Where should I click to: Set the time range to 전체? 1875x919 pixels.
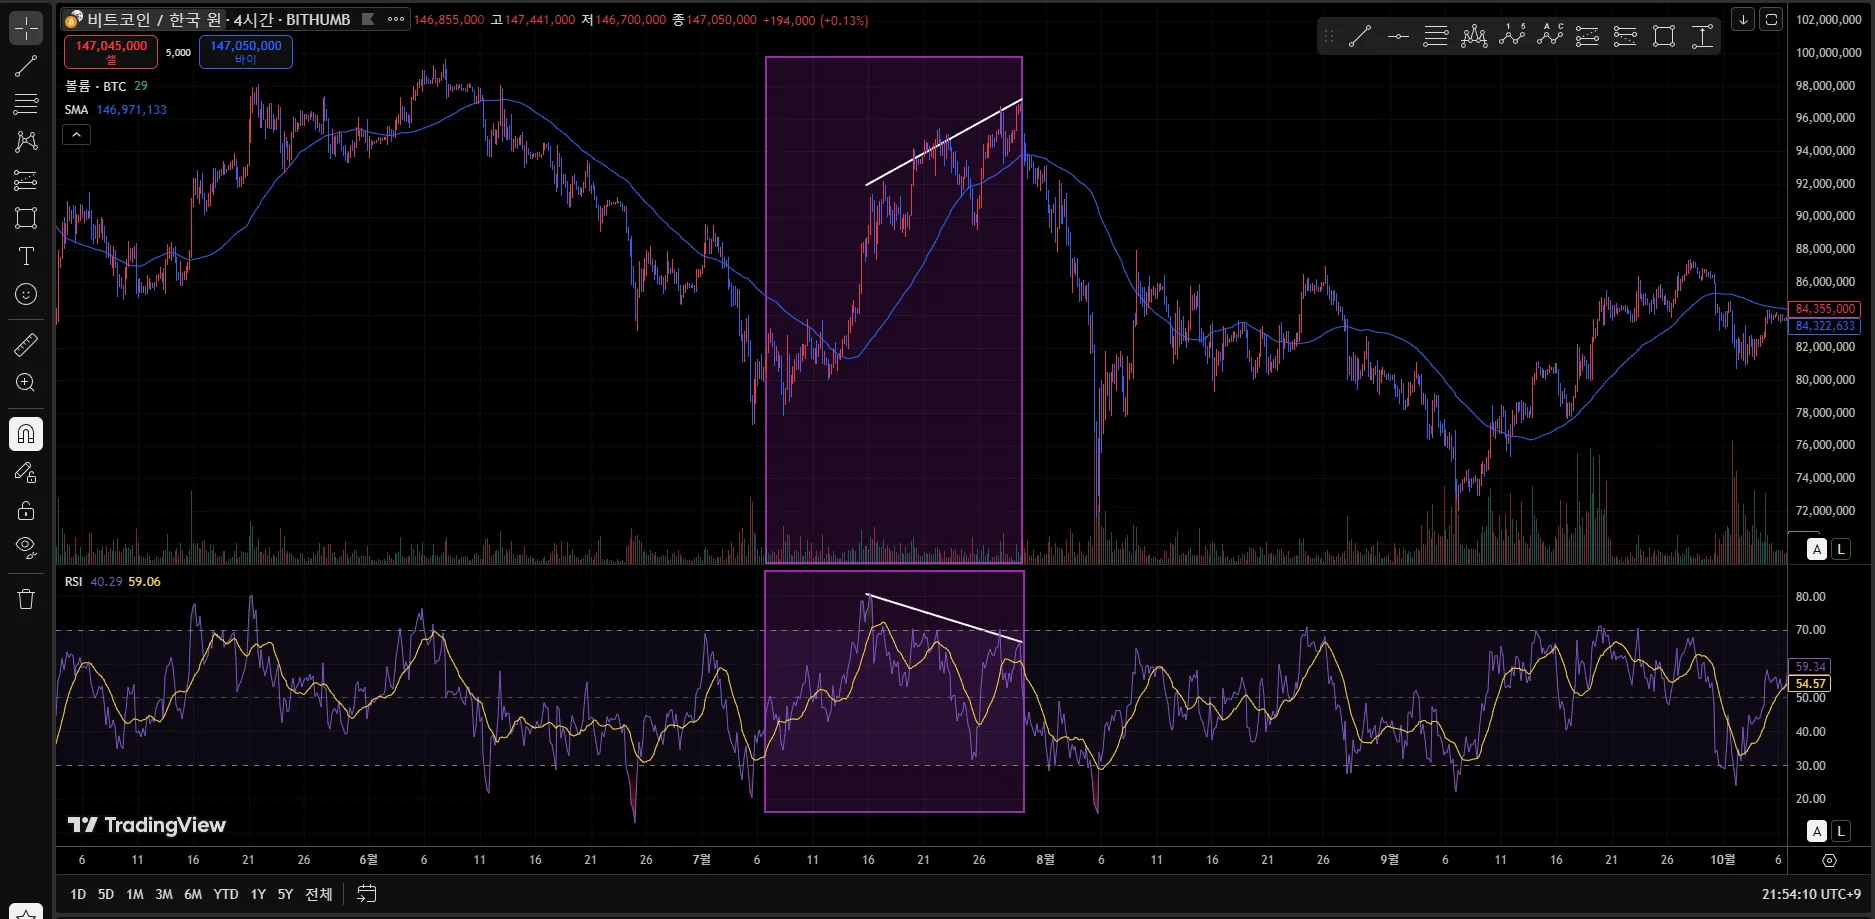pyautogui.click(x=319, y=894)
